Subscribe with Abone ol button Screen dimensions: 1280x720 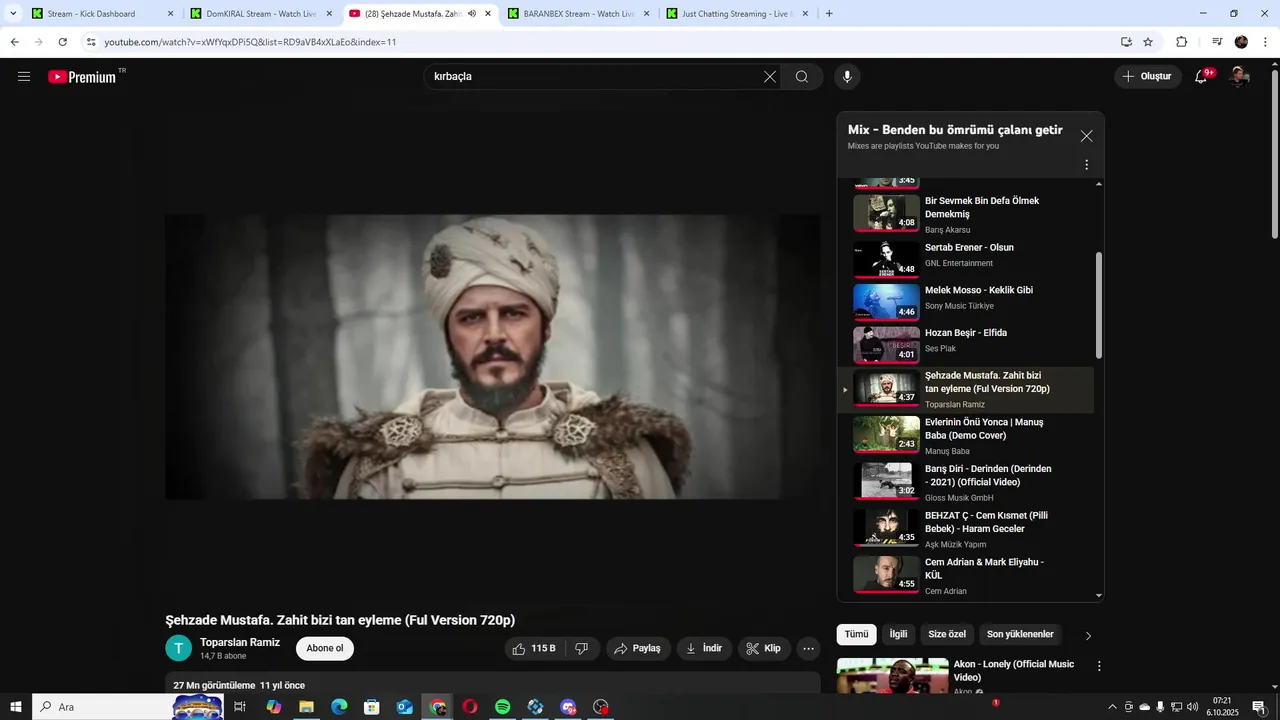coord(325,649)
